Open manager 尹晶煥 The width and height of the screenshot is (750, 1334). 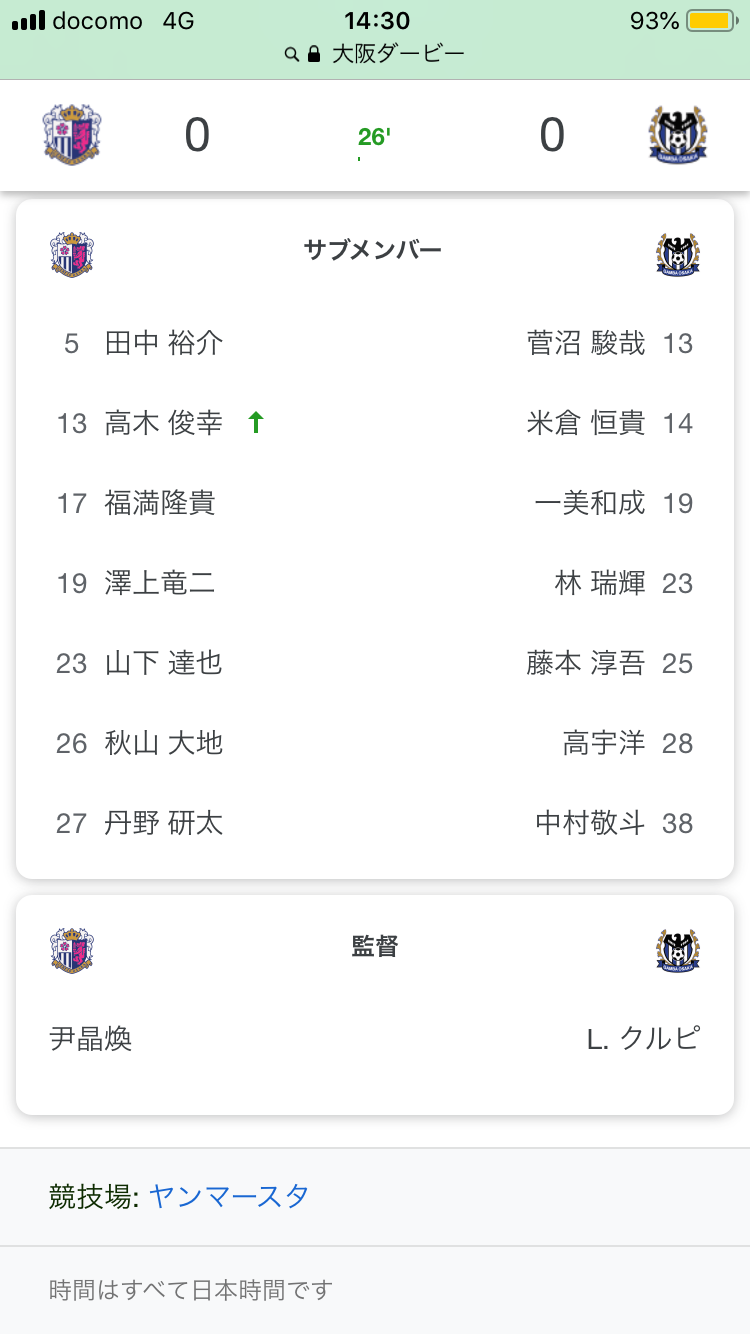pyautogui.click(x=91, y=1039)
